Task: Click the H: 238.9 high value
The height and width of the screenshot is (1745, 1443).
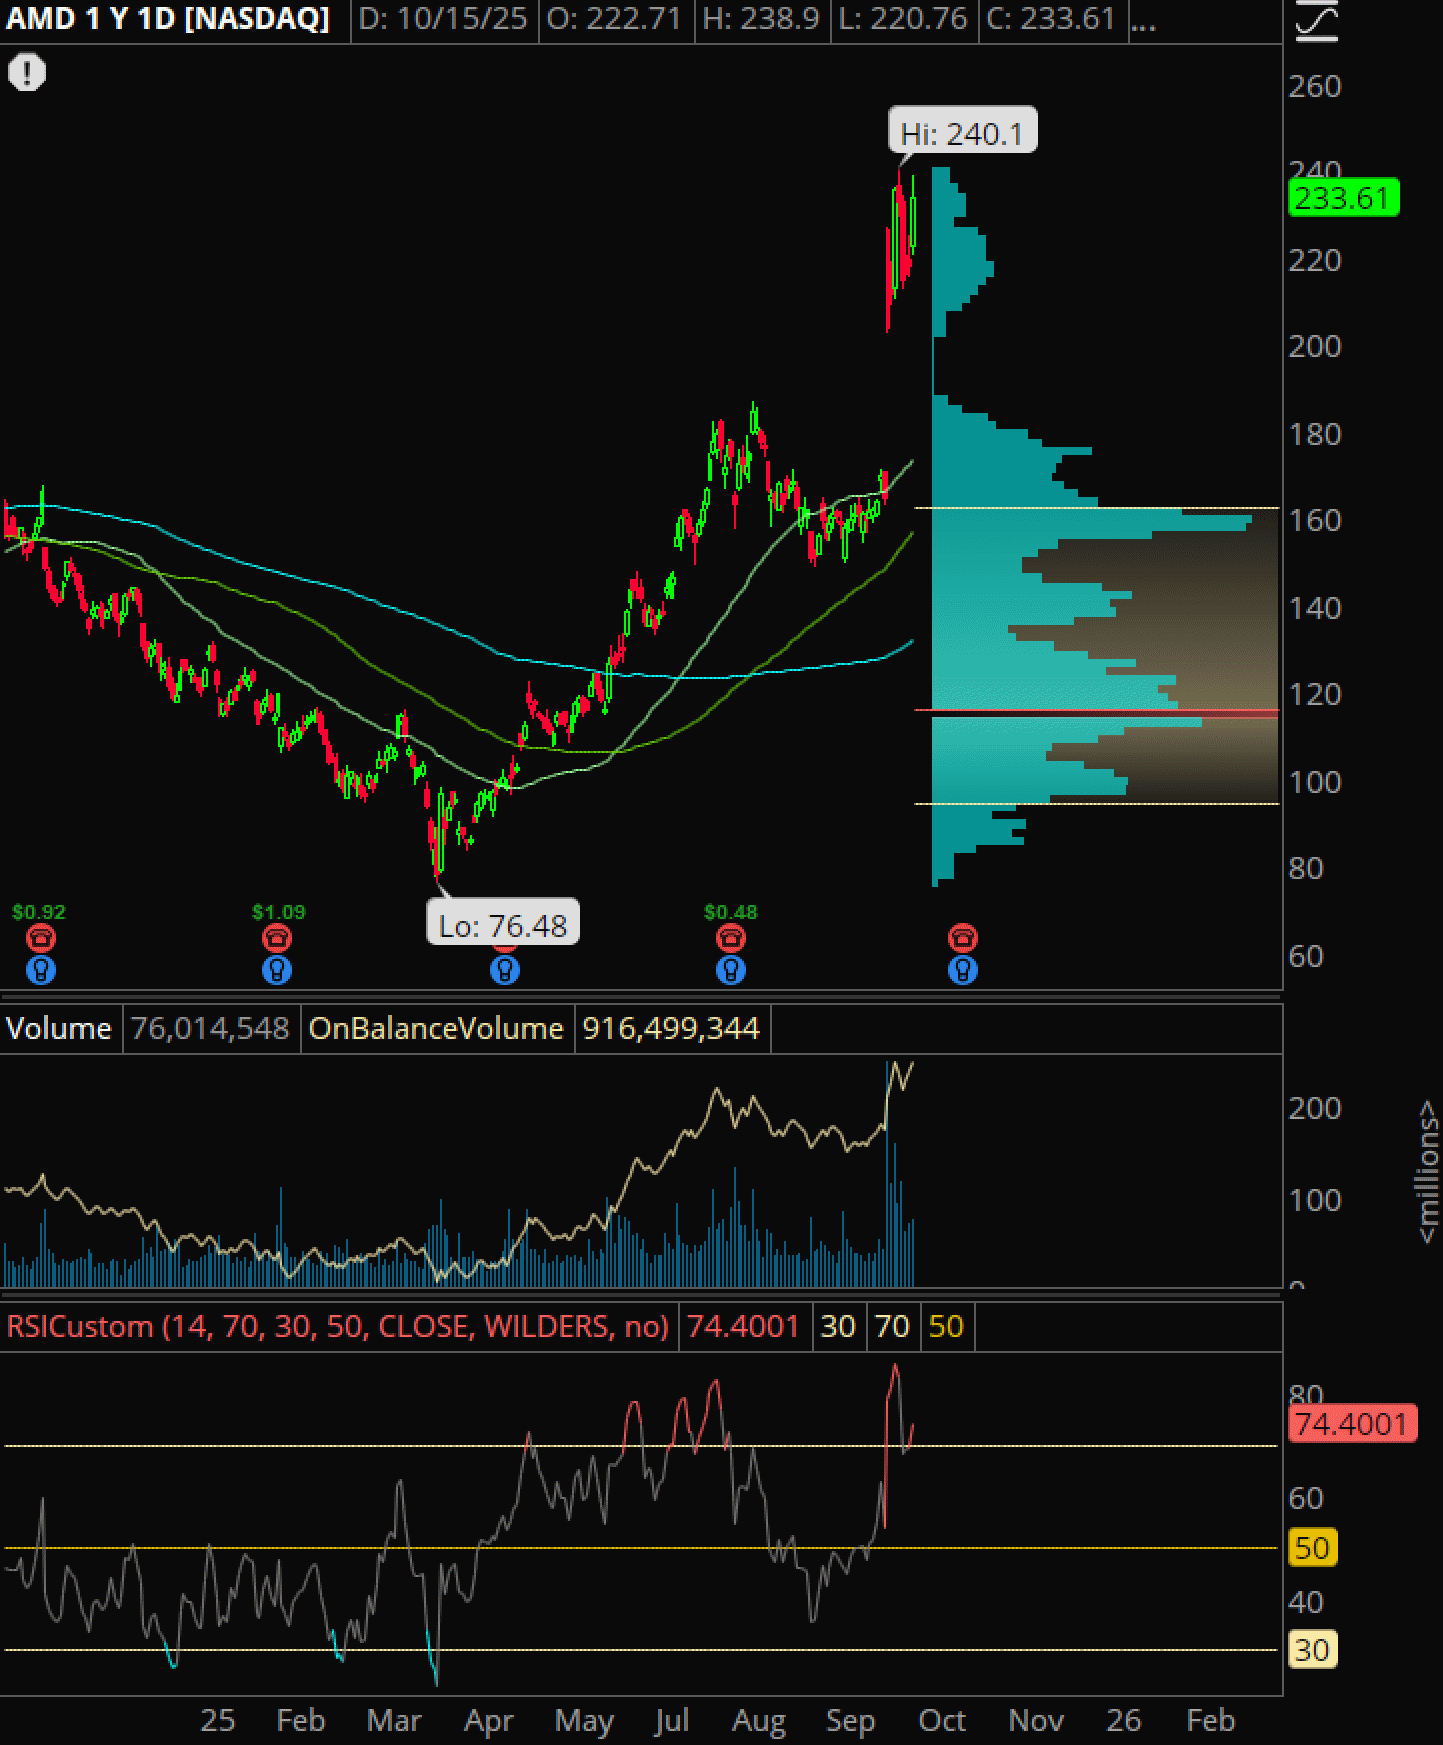Action: tap(761, 19)
